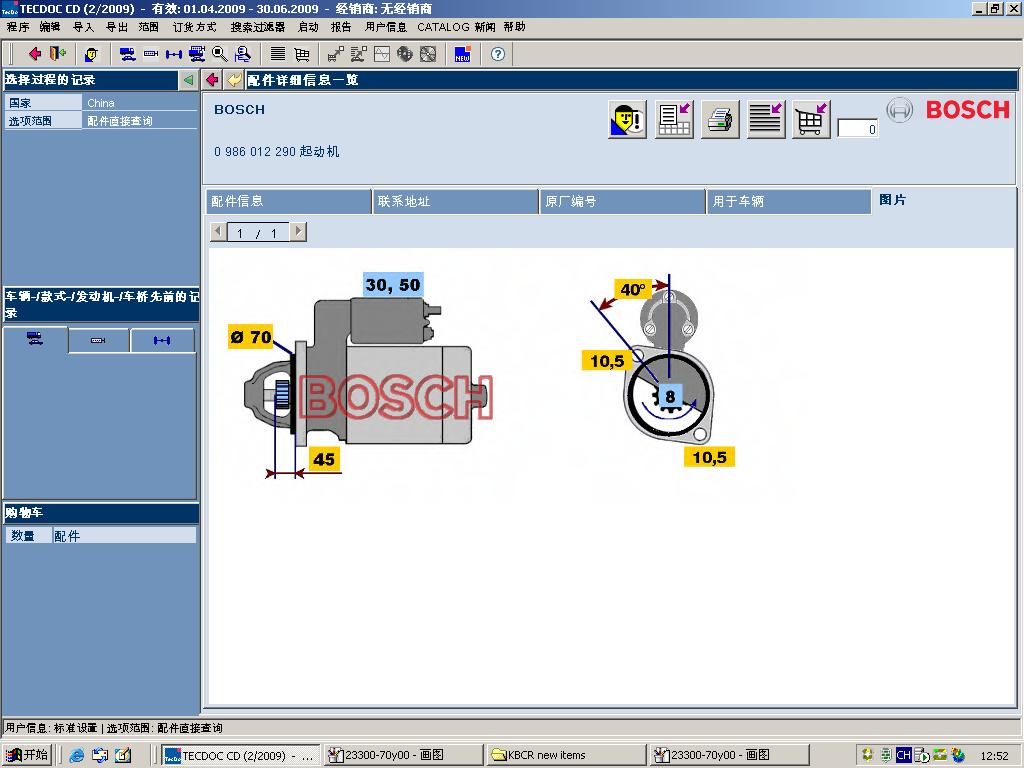The image size is (1024, 768).
Task: Select the 图片 tab
Action: point(892,200)
